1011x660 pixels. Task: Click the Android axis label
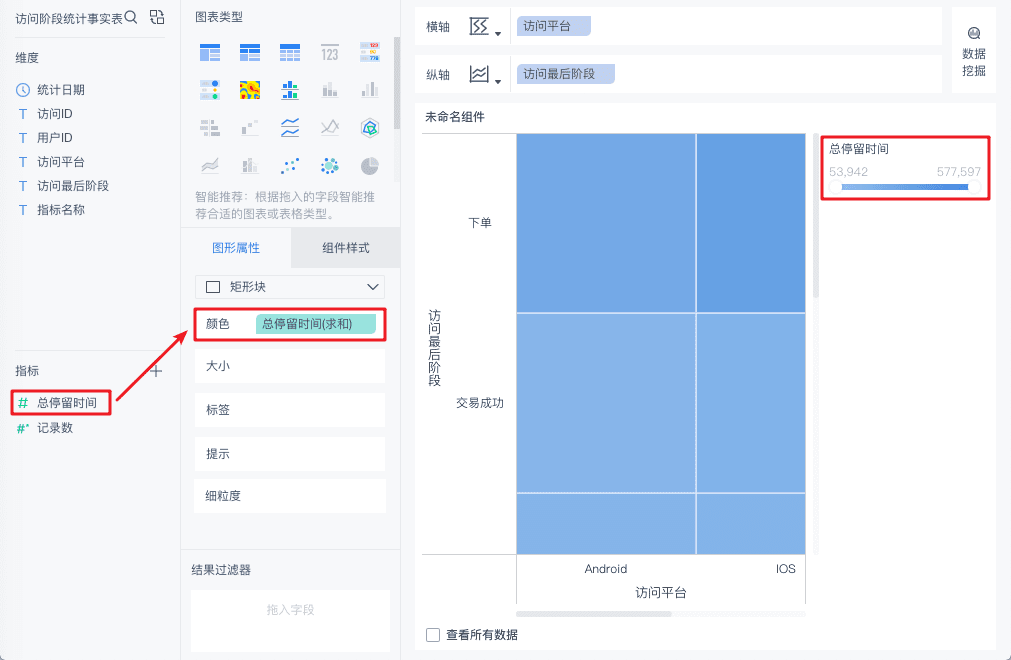coord(605,568)
